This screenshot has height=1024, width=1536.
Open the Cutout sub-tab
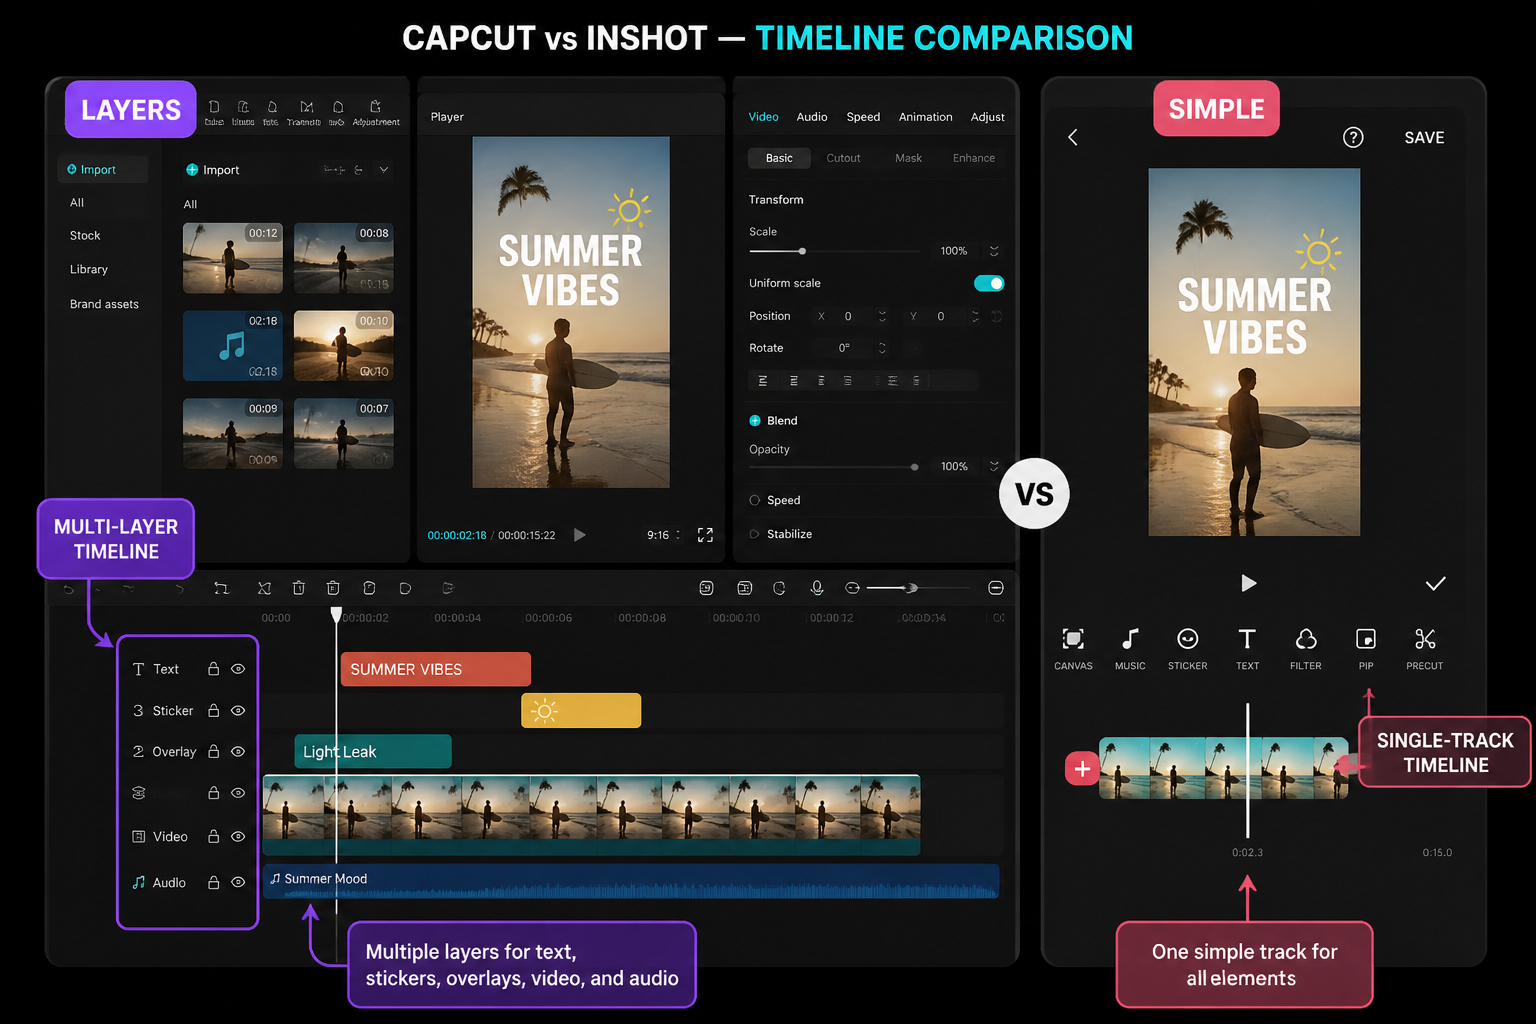[843, 158]
